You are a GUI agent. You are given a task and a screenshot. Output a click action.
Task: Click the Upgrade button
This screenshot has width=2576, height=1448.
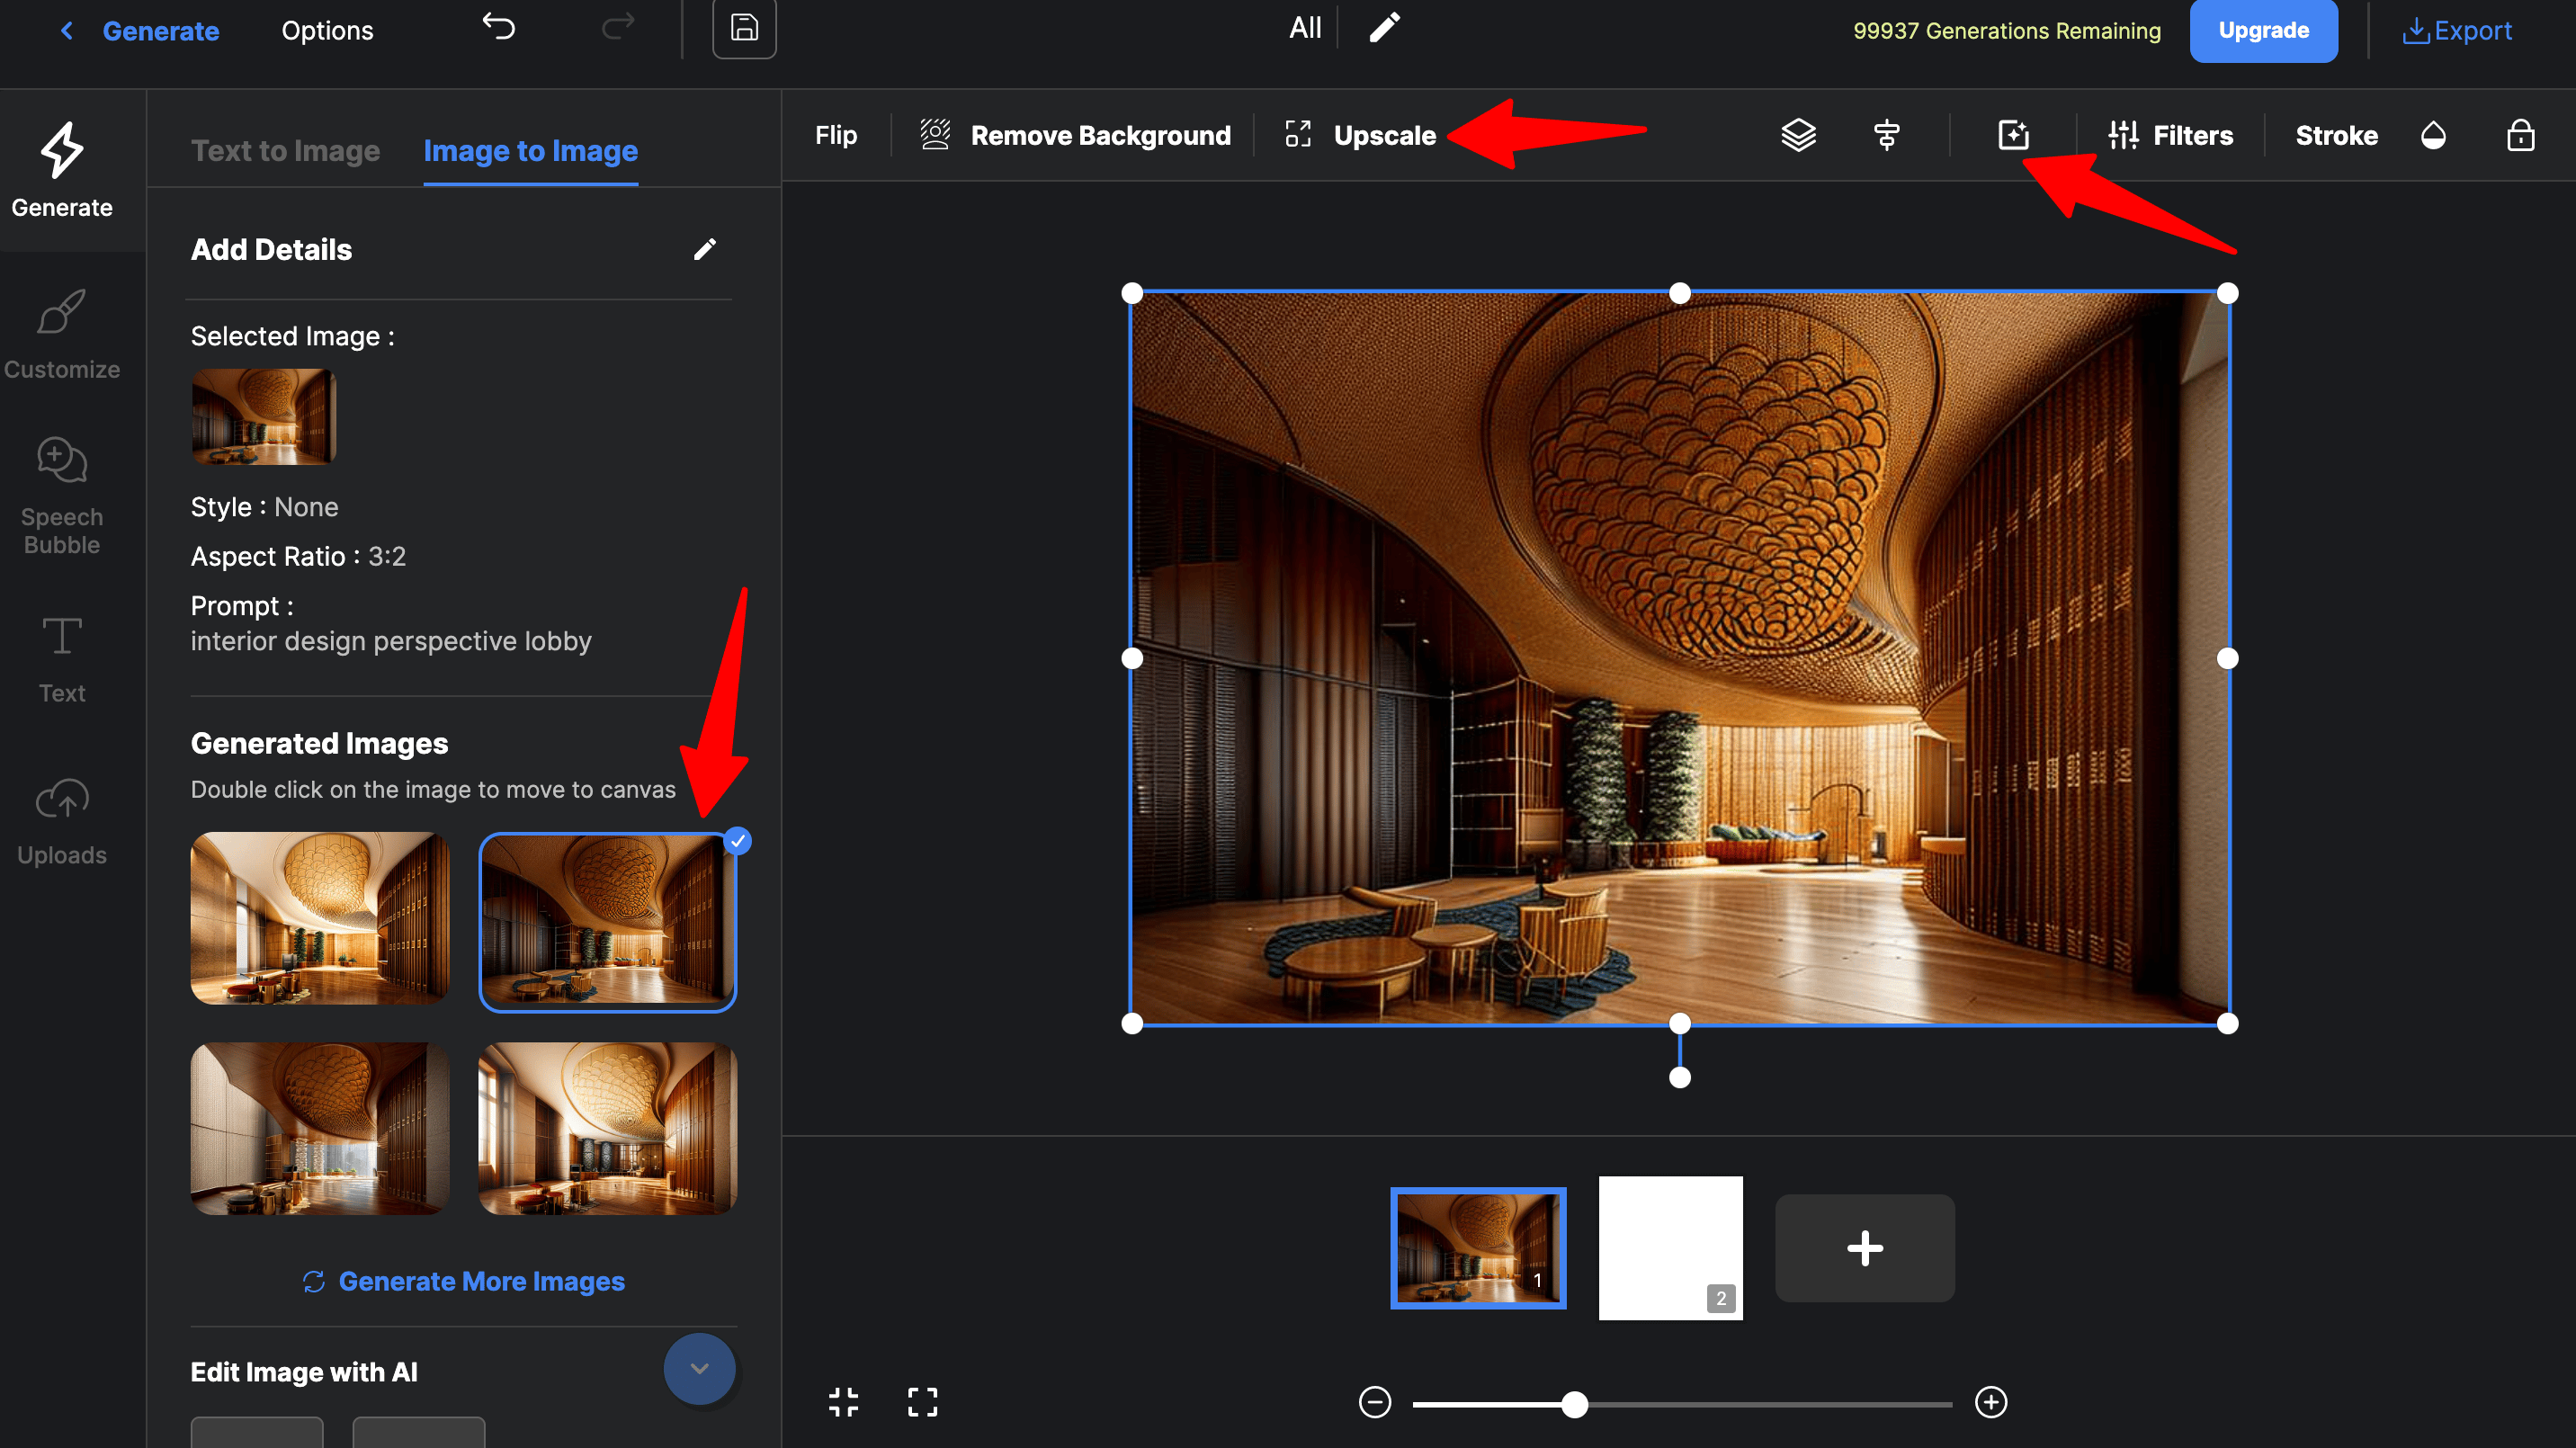pos(2263,31)
